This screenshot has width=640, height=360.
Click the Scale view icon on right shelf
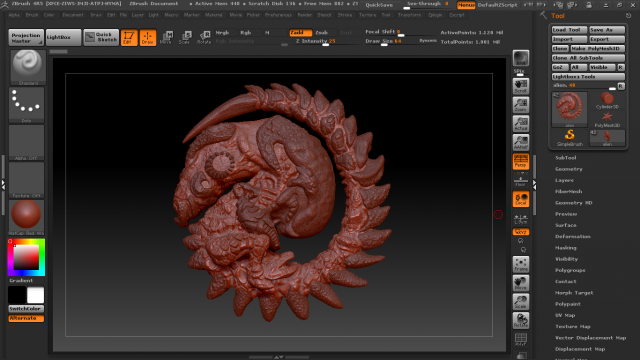click(x=521, y=302)
